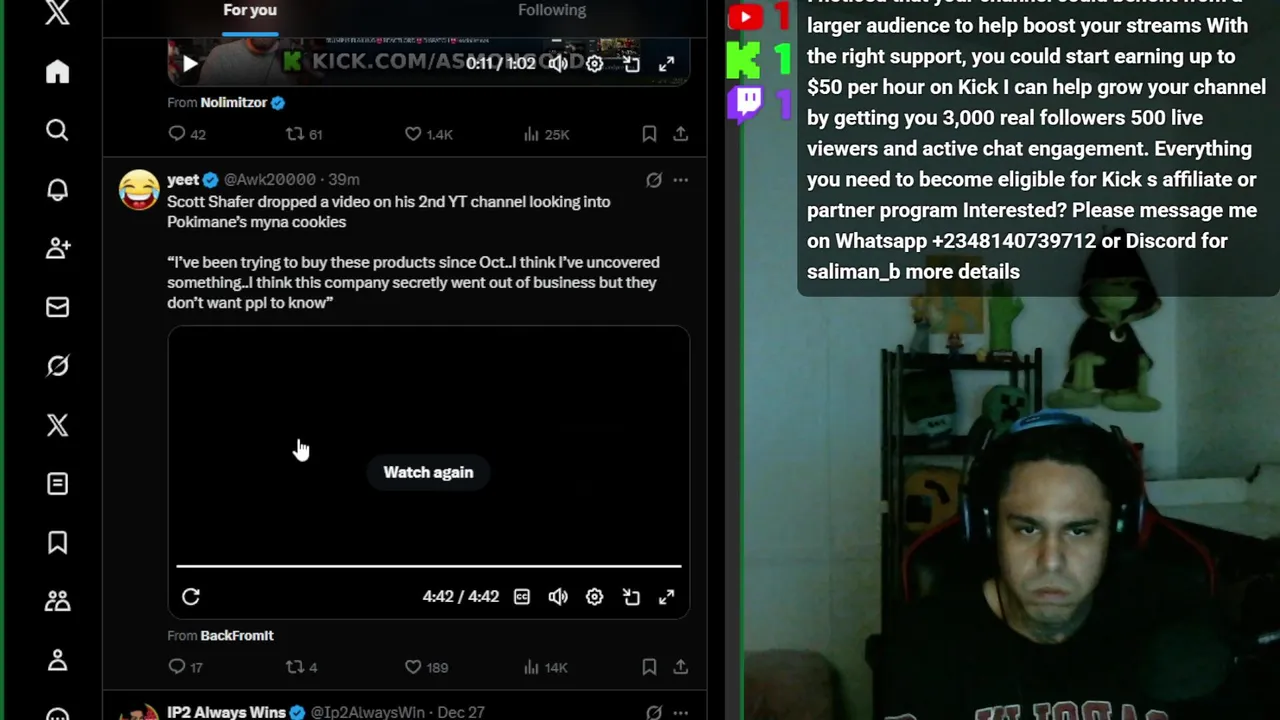This screenshot has width=1280, height=720.
Task: Toggle closed captions on yeet's video
Action: click(522, 597)
